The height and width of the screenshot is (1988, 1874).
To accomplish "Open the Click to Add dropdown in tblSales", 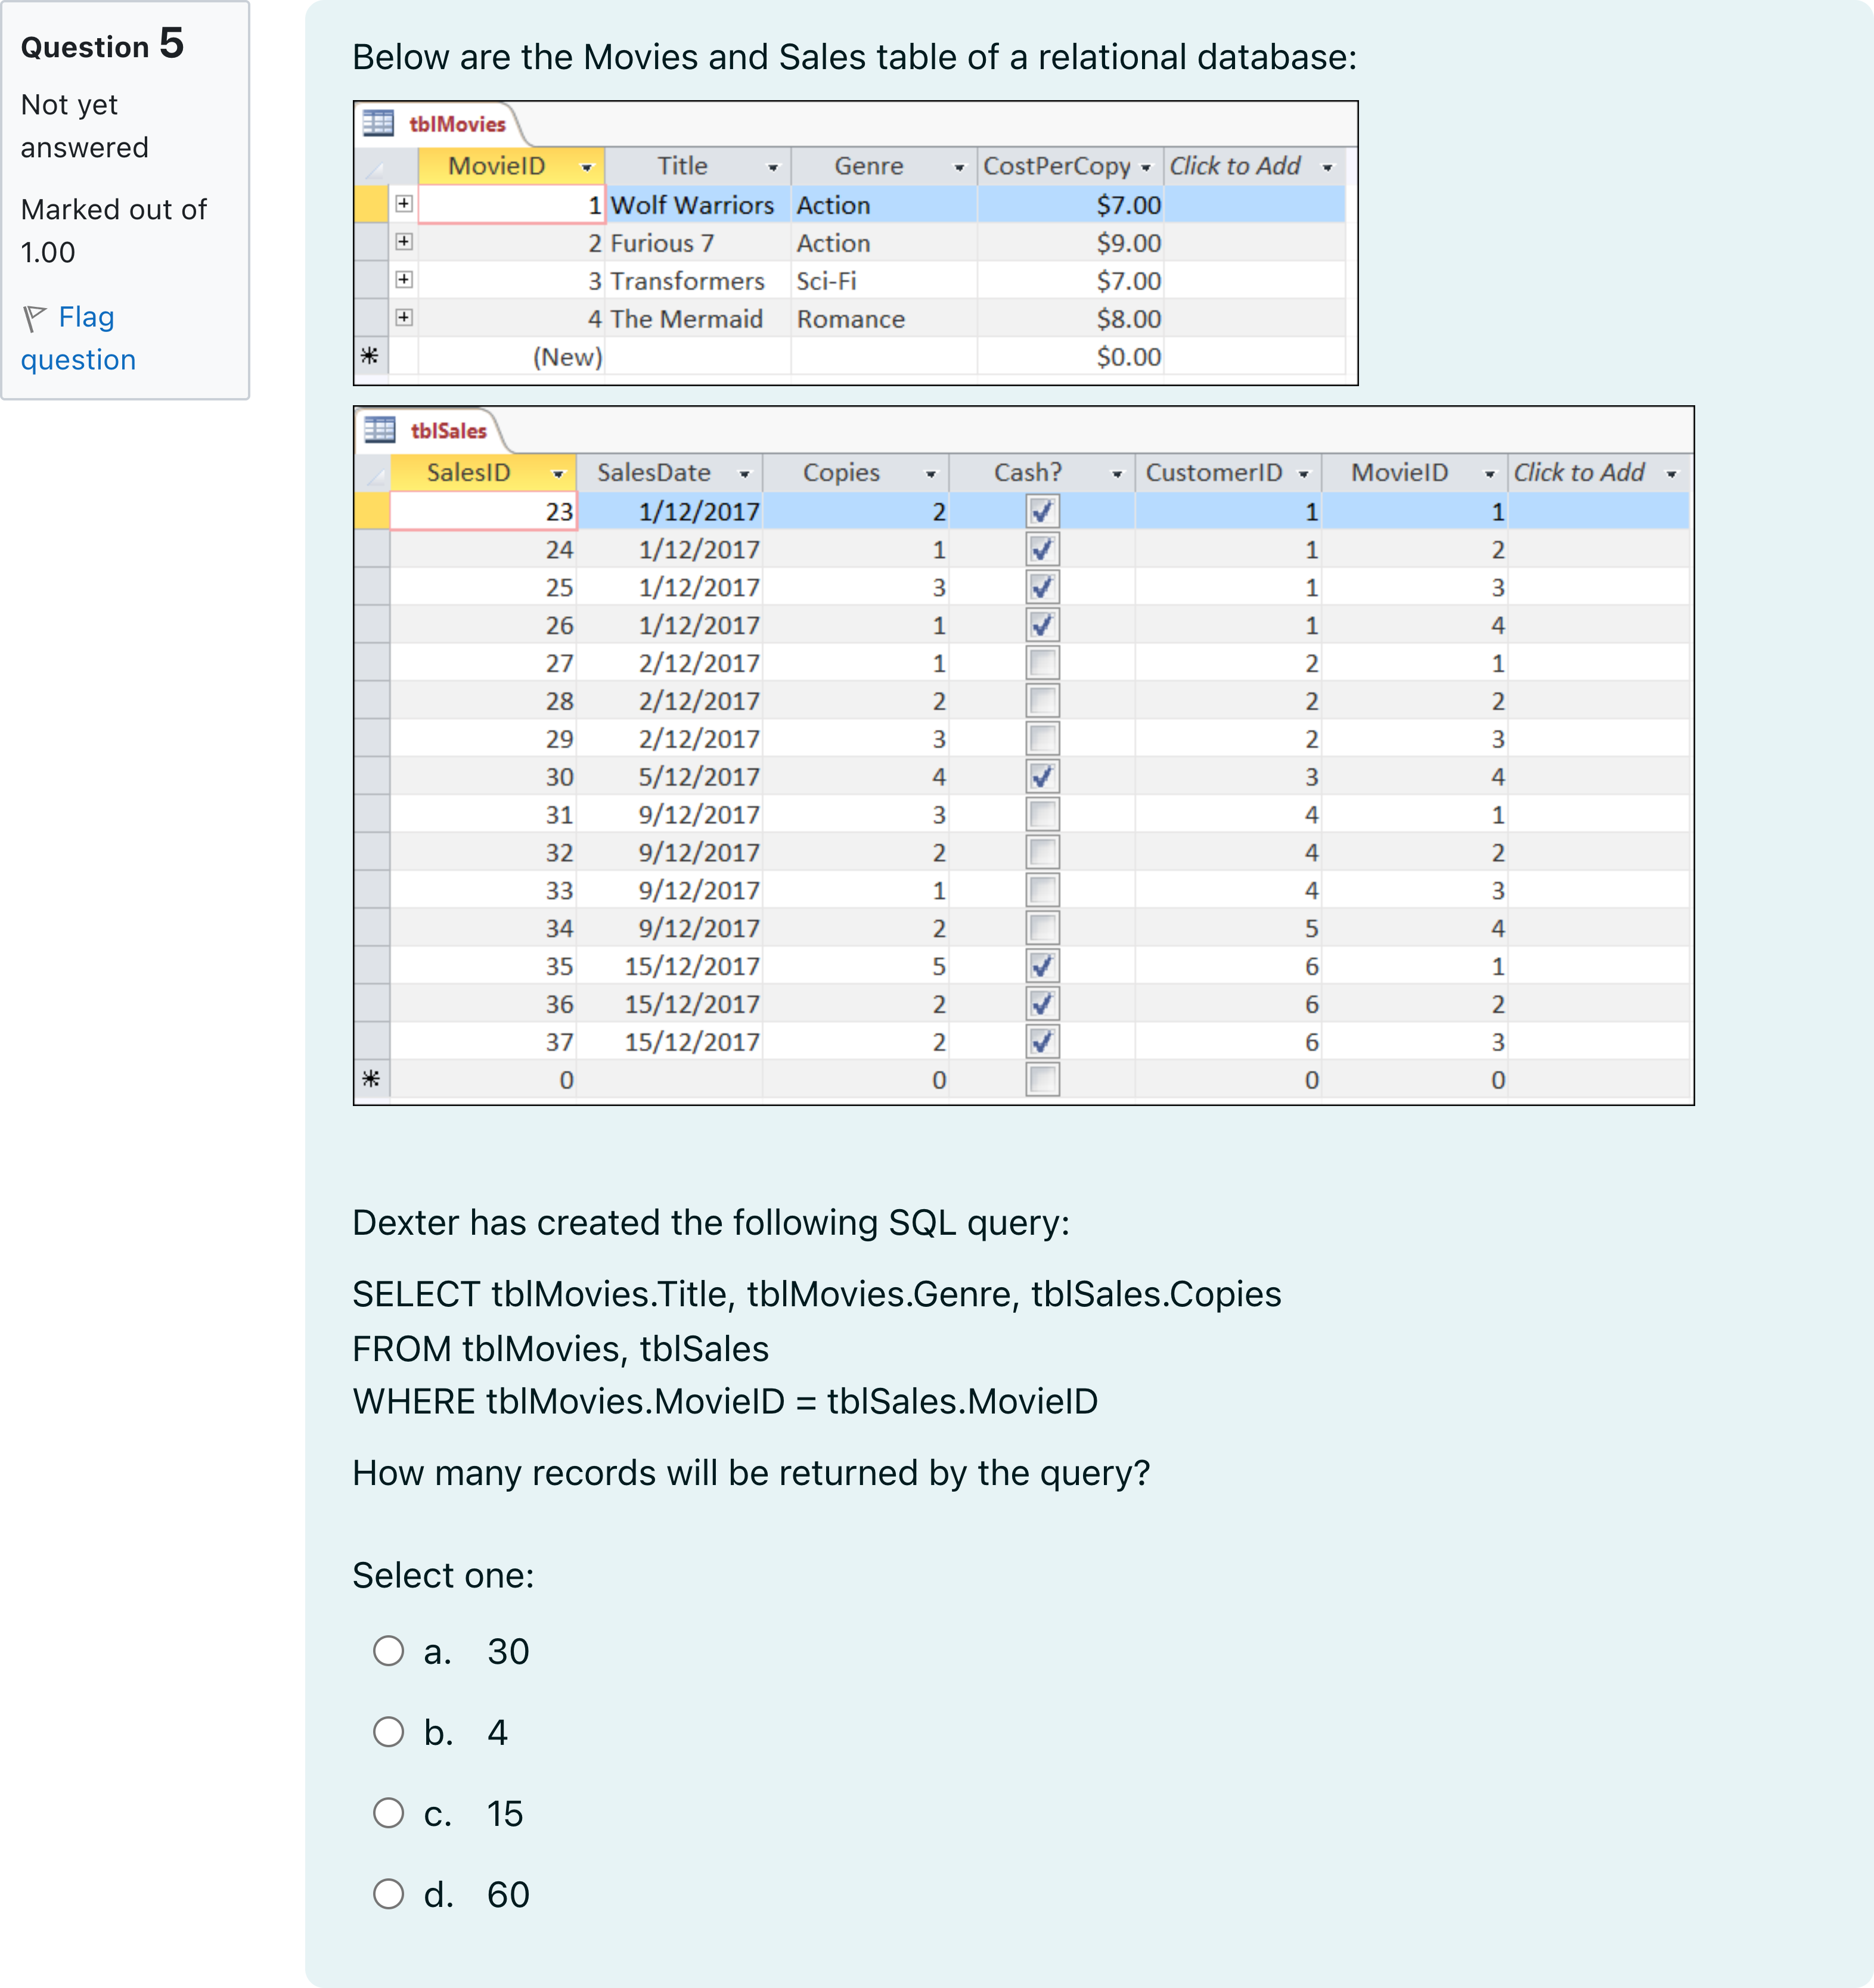I will (x=1671, y=474).
